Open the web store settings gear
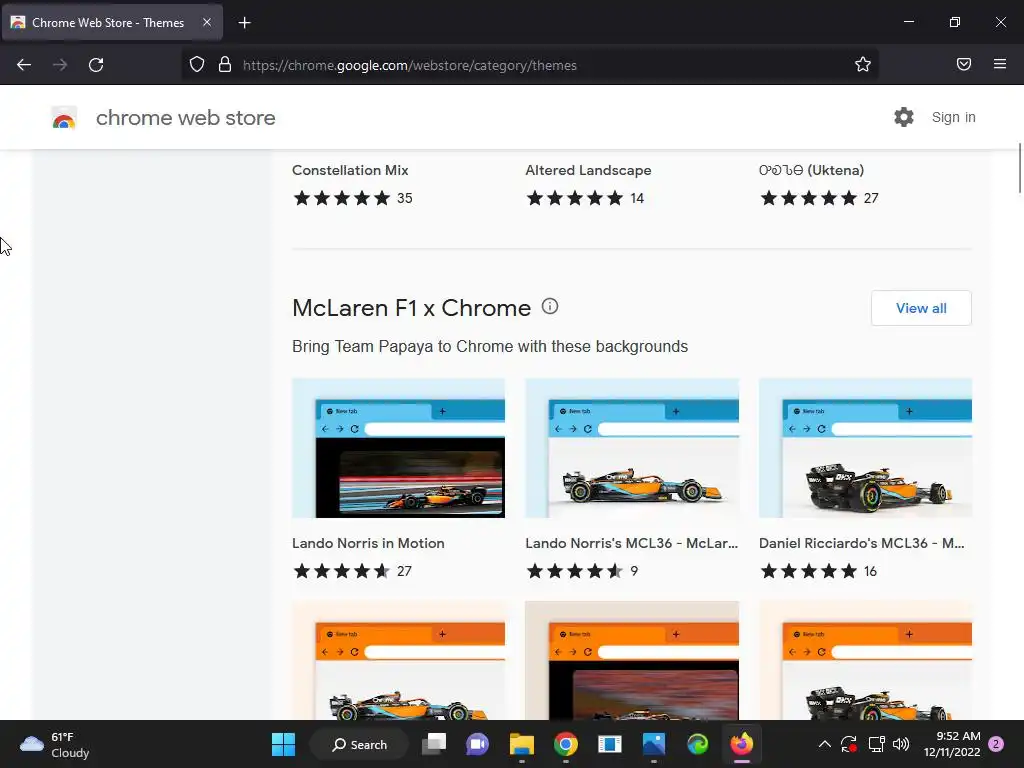This screenshot has width=1024, height=768. click(x=904, y=117)
